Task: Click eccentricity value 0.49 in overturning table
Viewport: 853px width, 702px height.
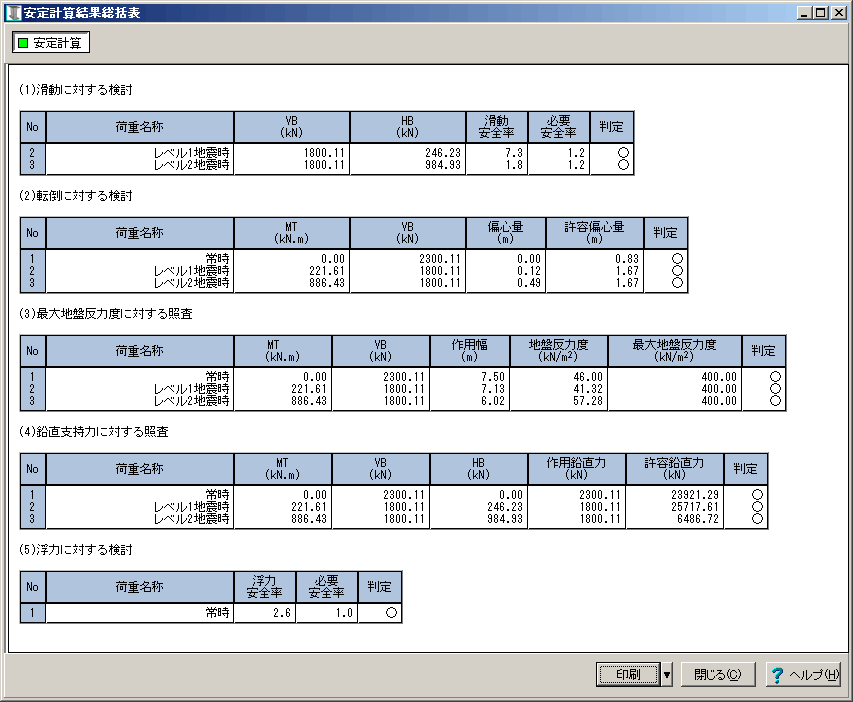Action: click(x=529, y=283)
